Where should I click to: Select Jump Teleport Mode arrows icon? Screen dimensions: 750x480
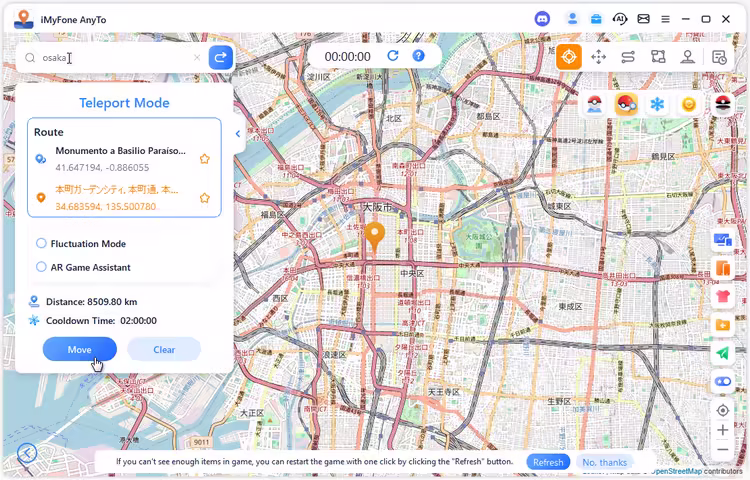598,57
